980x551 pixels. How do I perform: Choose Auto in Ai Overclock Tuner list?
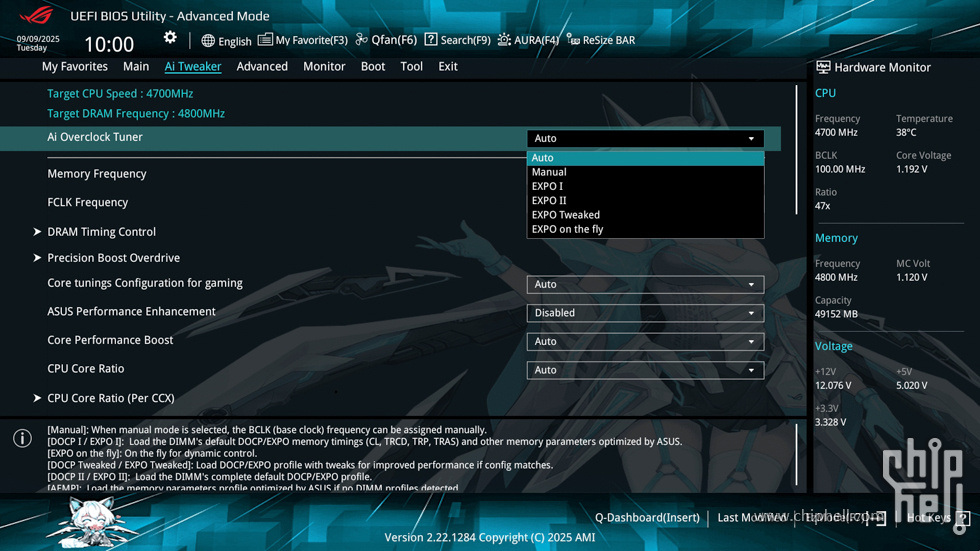[645, 158]
